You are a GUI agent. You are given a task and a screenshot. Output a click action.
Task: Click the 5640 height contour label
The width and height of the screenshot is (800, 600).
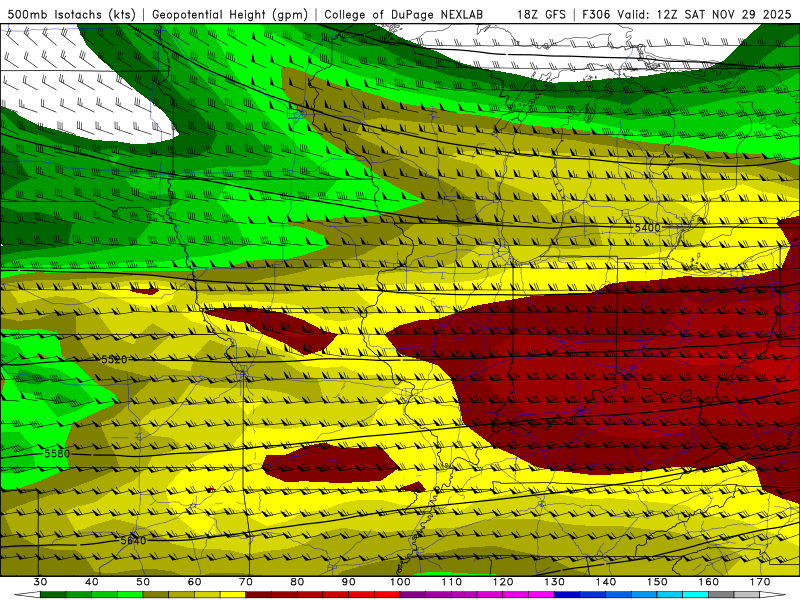click(x=133, y=540)
